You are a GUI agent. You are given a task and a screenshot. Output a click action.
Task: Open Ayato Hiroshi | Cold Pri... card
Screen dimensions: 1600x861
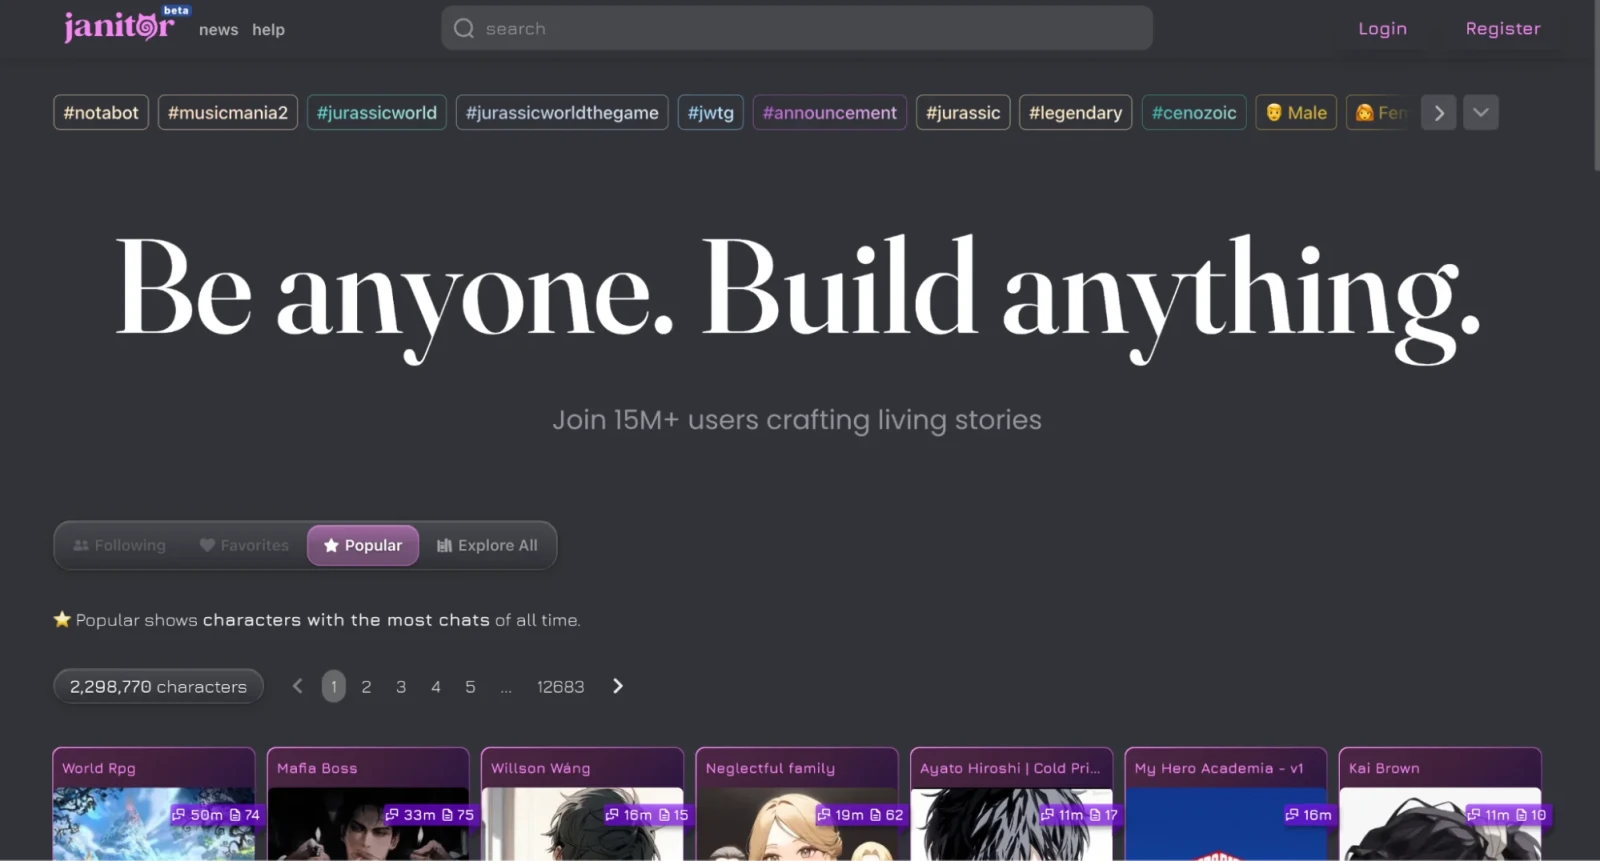[x=1011, y=804]
